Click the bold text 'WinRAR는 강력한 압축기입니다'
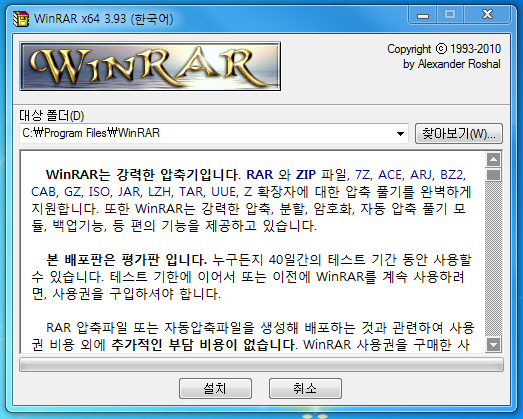Screen dimensions: 523x419 (142, 174)
